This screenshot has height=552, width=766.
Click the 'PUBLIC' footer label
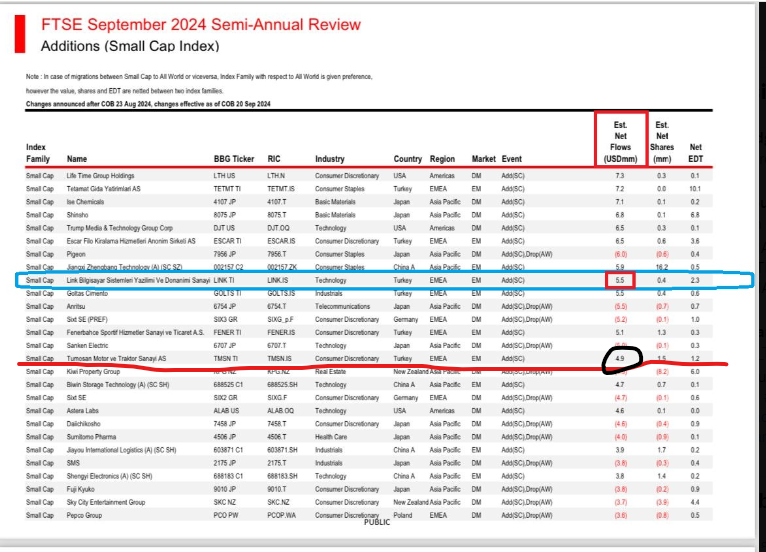(377, 522)
